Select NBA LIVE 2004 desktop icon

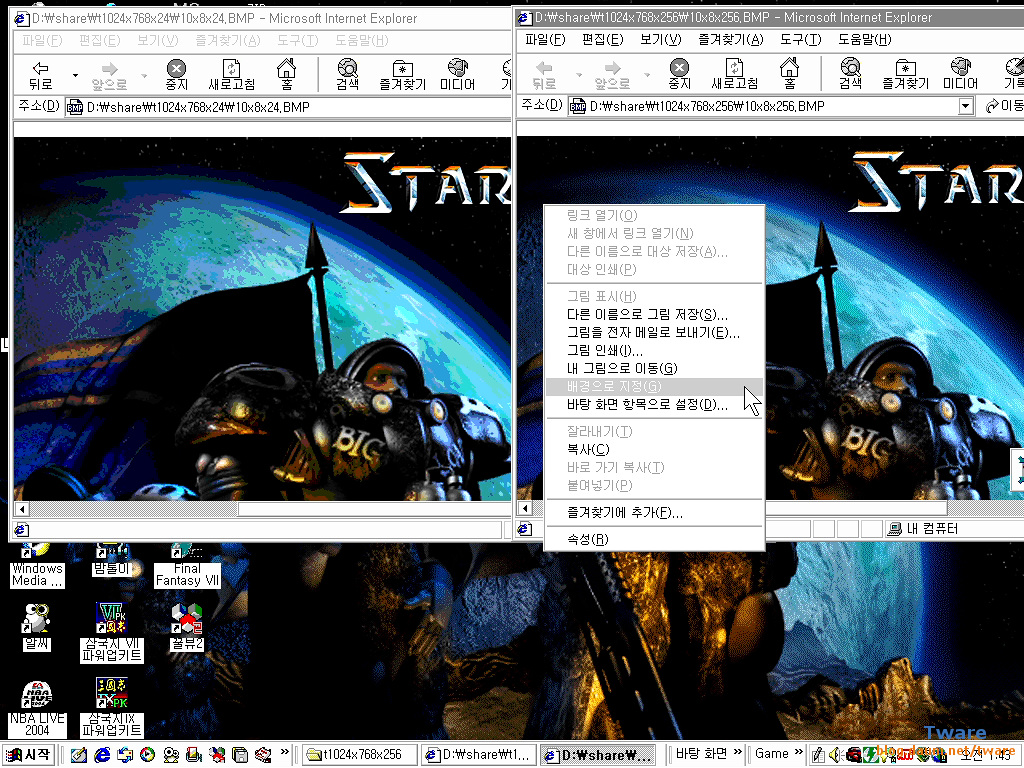[x=37, y=709]
